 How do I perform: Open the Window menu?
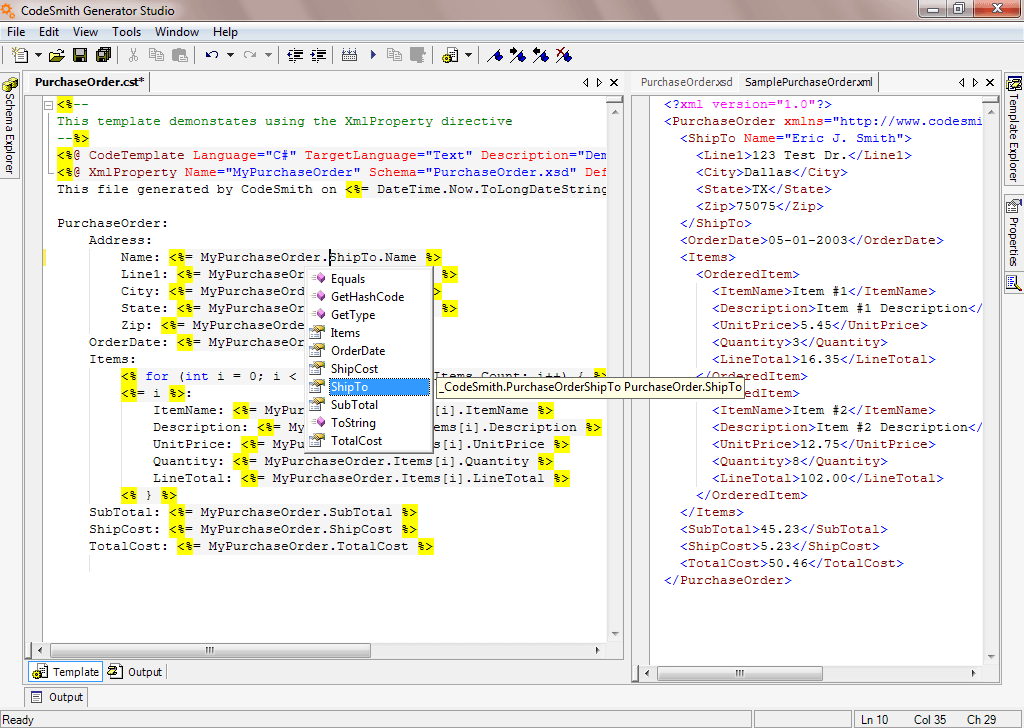177,32
